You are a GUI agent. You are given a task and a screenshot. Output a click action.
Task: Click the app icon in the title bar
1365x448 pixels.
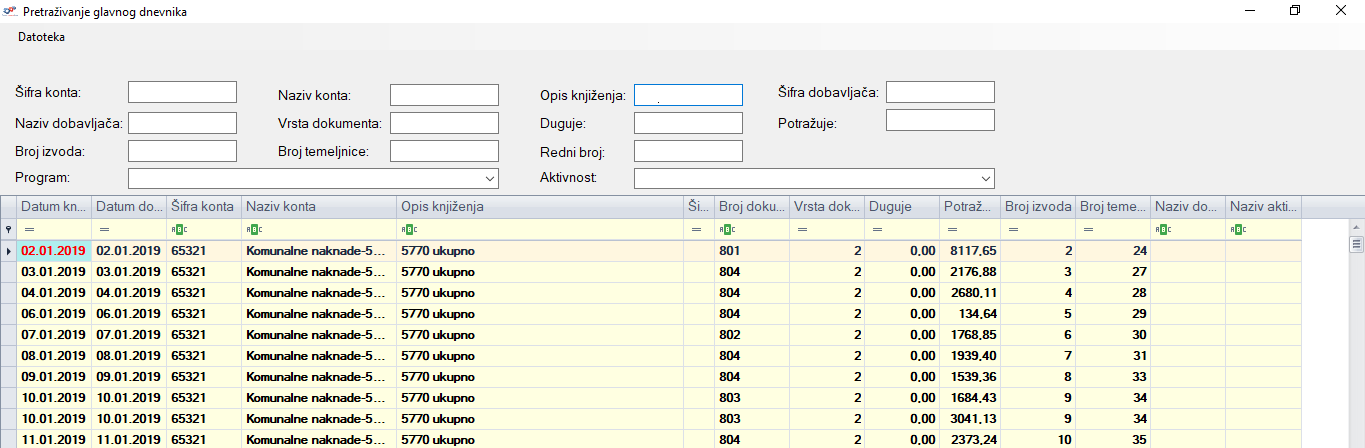pos(10,12)
